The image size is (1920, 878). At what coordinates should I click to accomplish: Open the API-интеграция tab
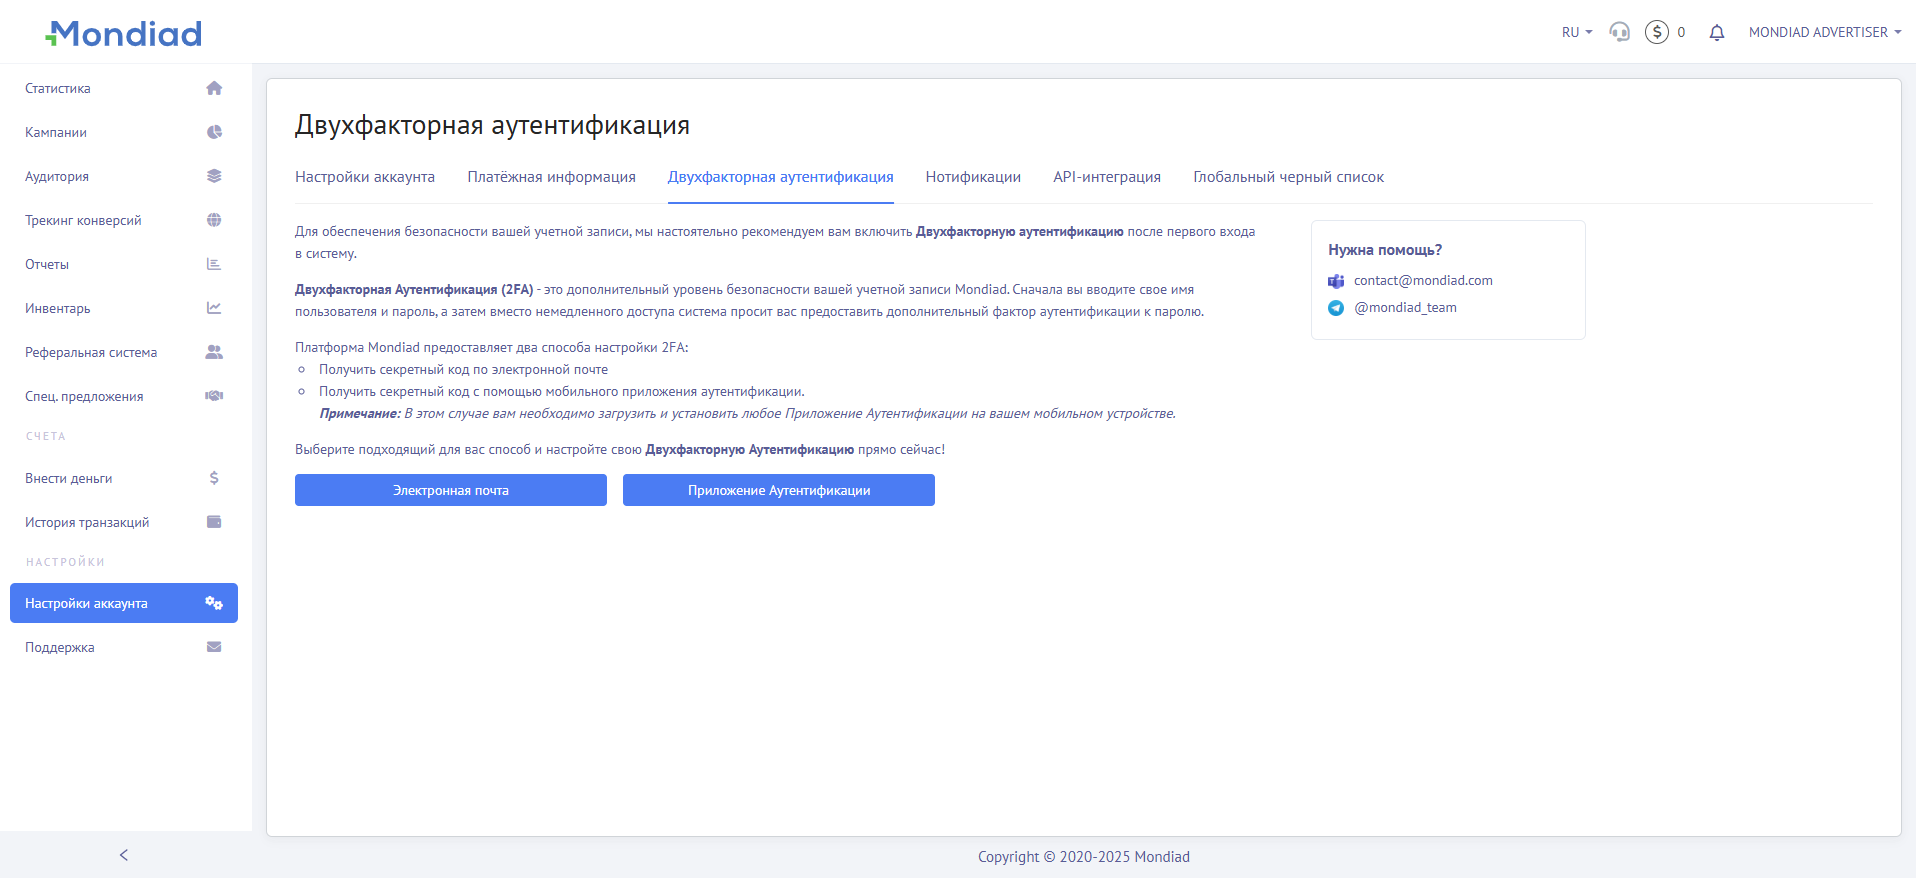(1106, 177)
